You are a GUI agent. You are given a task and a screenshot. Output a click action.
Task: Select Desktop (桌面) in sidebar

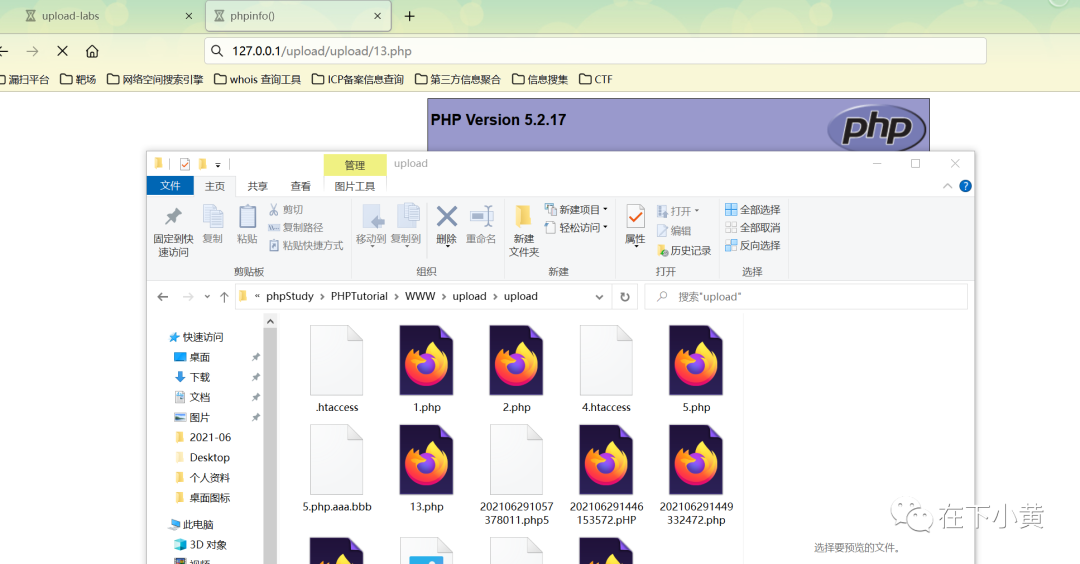click(192, 357)
